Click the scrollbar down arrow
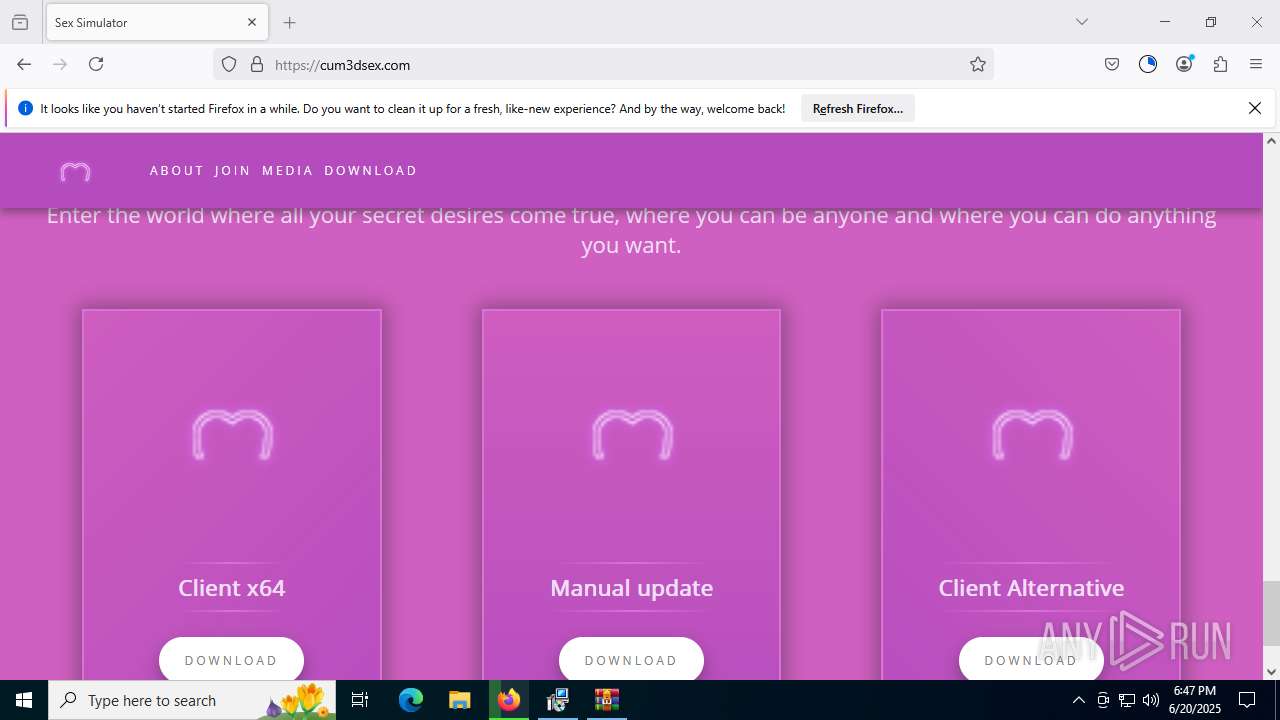The height and width of the screenshot is (720, 1280). coord(1271,672)
